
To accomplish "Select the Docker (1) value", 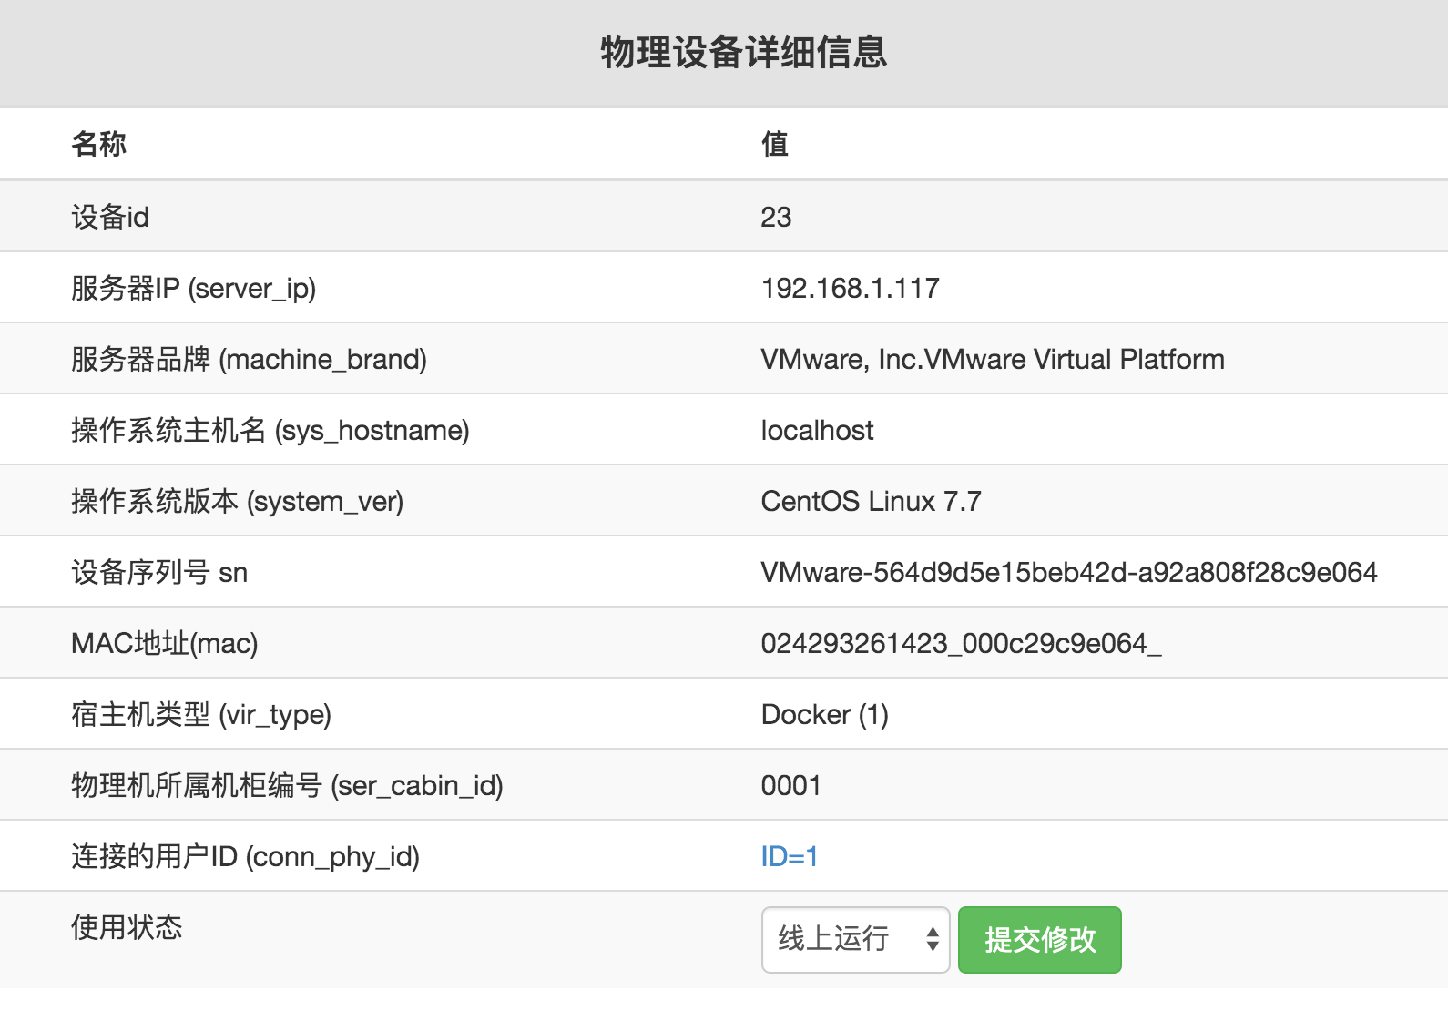I will click(x=825, y=714).
